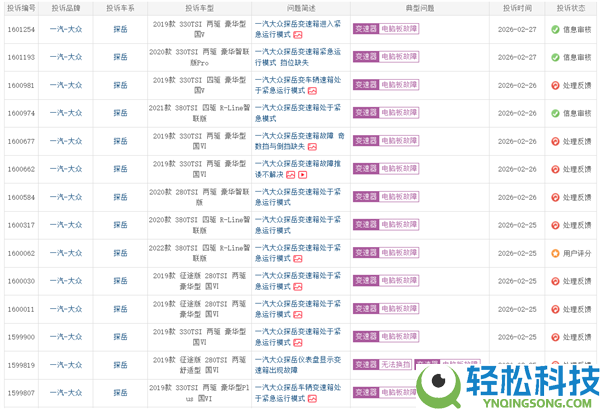
Task: Open the 探岳 series link for complaint 1600584
Action: tap(120, 197)
